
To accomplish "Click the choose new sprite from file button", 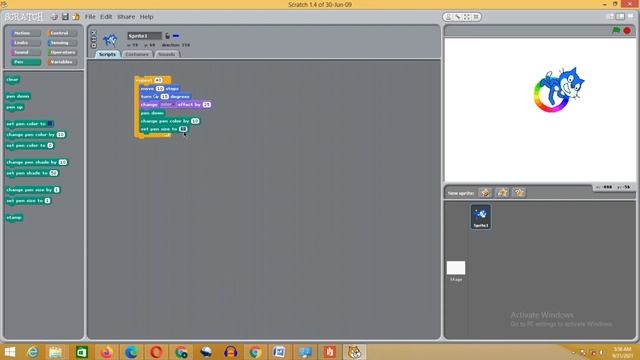I will [x=502, y=193].
